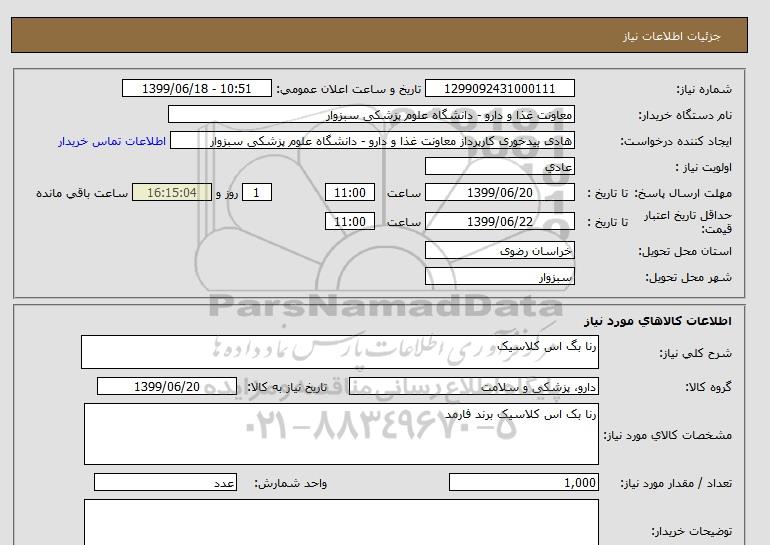Screen dimensions: 770x545
Task: Click the countdown timer 16:15:04
Action: coord(171,192)
